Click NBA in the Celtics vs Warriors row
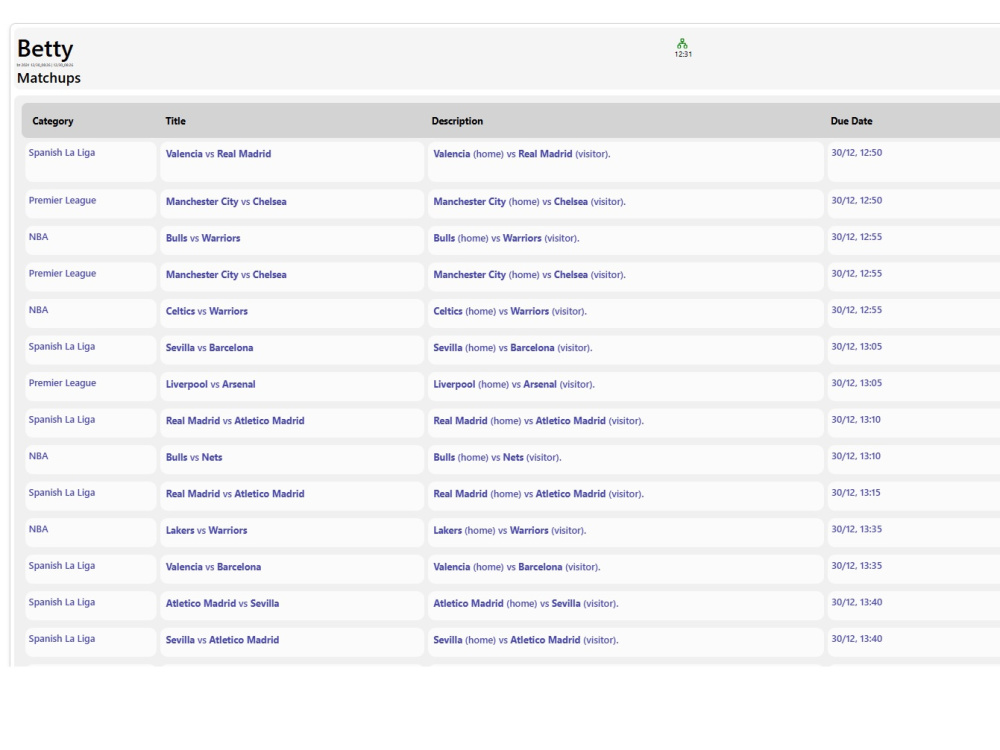Image resolution: width=1000 pixels, height=750 pixels. click(38, 310)
